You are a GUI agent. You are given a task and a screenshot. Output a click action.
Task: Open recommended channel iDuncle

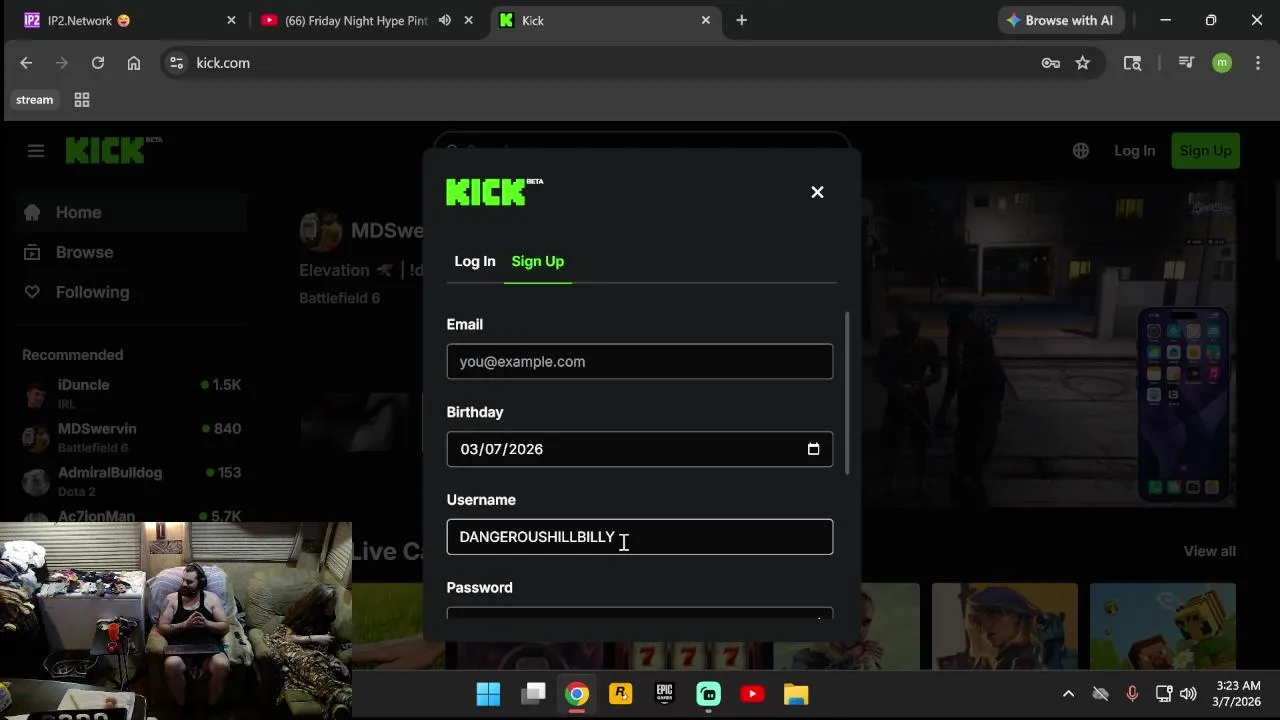(x=130, y=393)
